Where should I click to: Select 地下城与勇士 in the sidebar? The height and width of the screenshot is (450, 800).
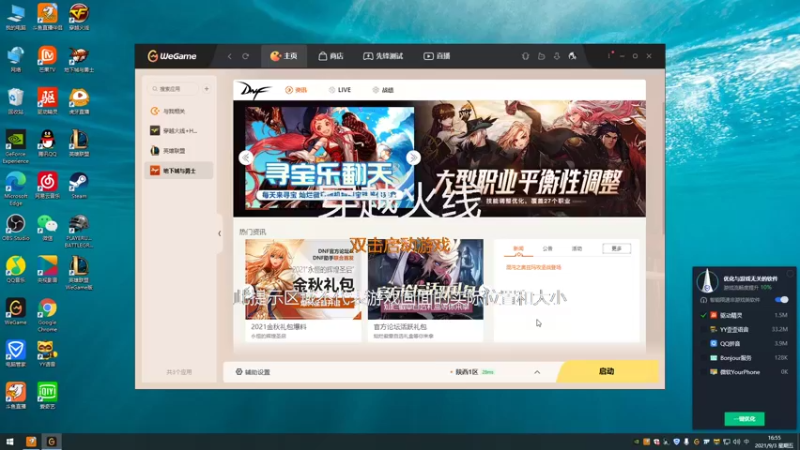pyautogui.click(x=179, y=170)
